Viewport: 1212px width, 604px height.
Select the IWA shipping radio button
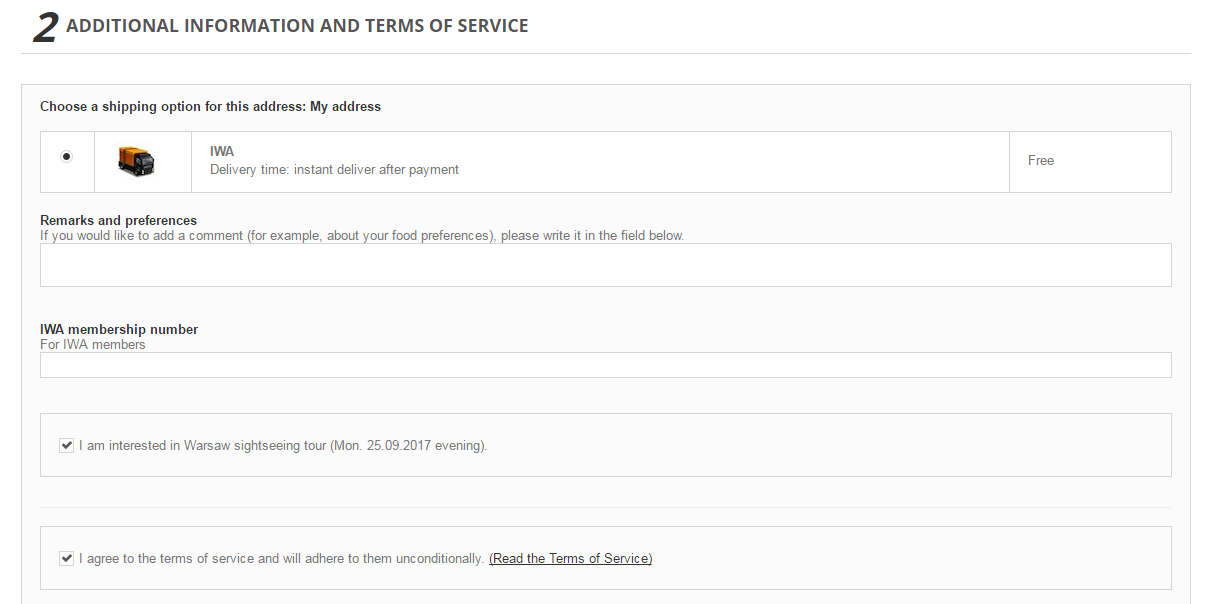[x=67, y=156]
